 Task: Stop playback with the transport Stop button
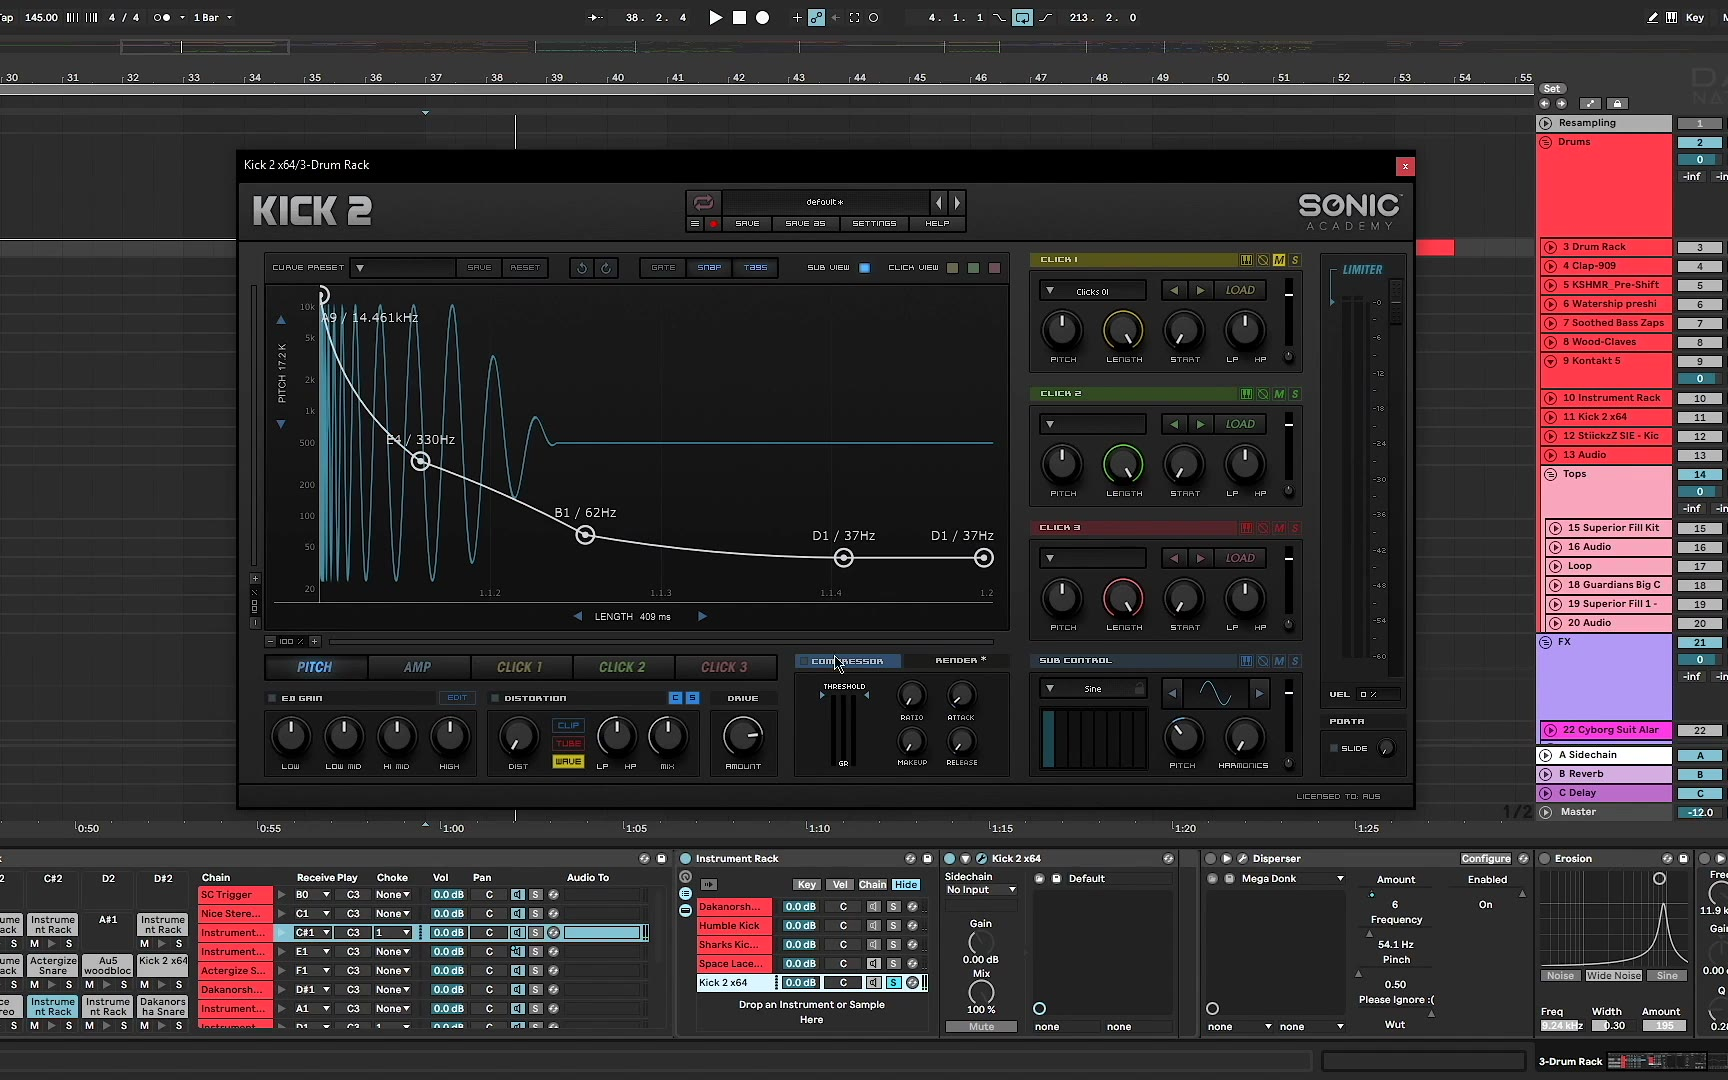739,17
